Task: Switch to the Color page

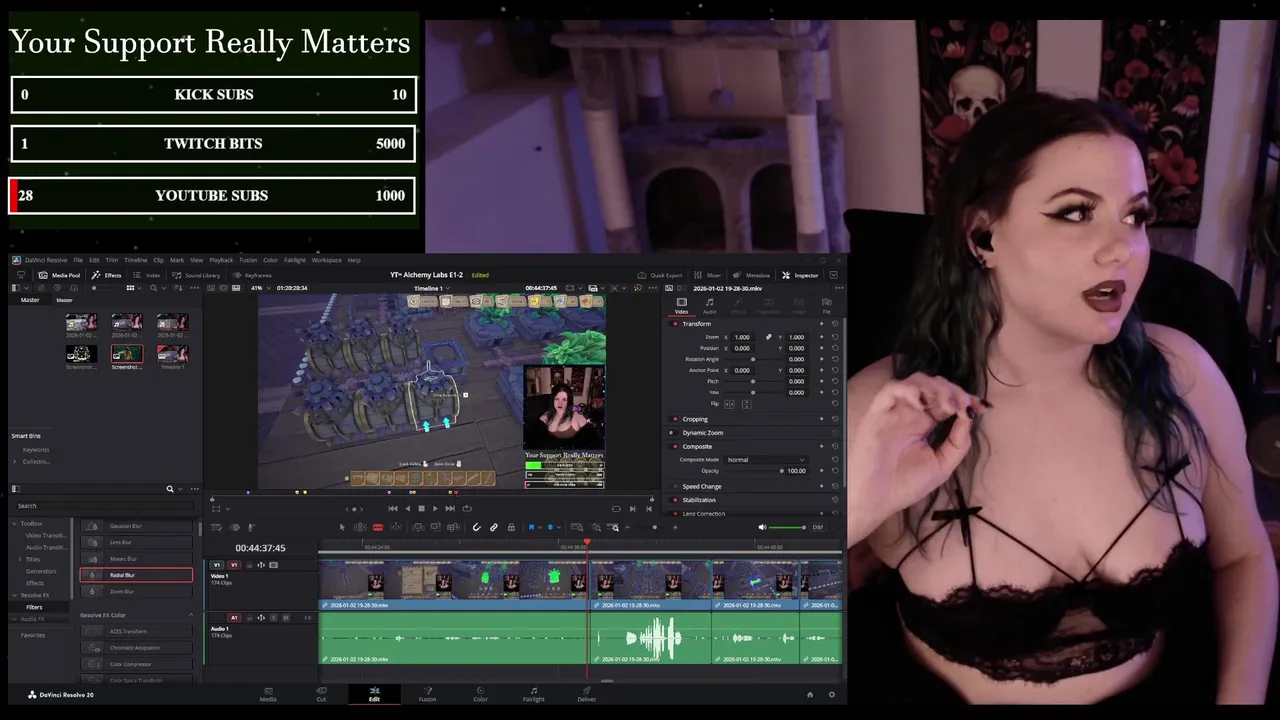Action: (x=480, y=693)
